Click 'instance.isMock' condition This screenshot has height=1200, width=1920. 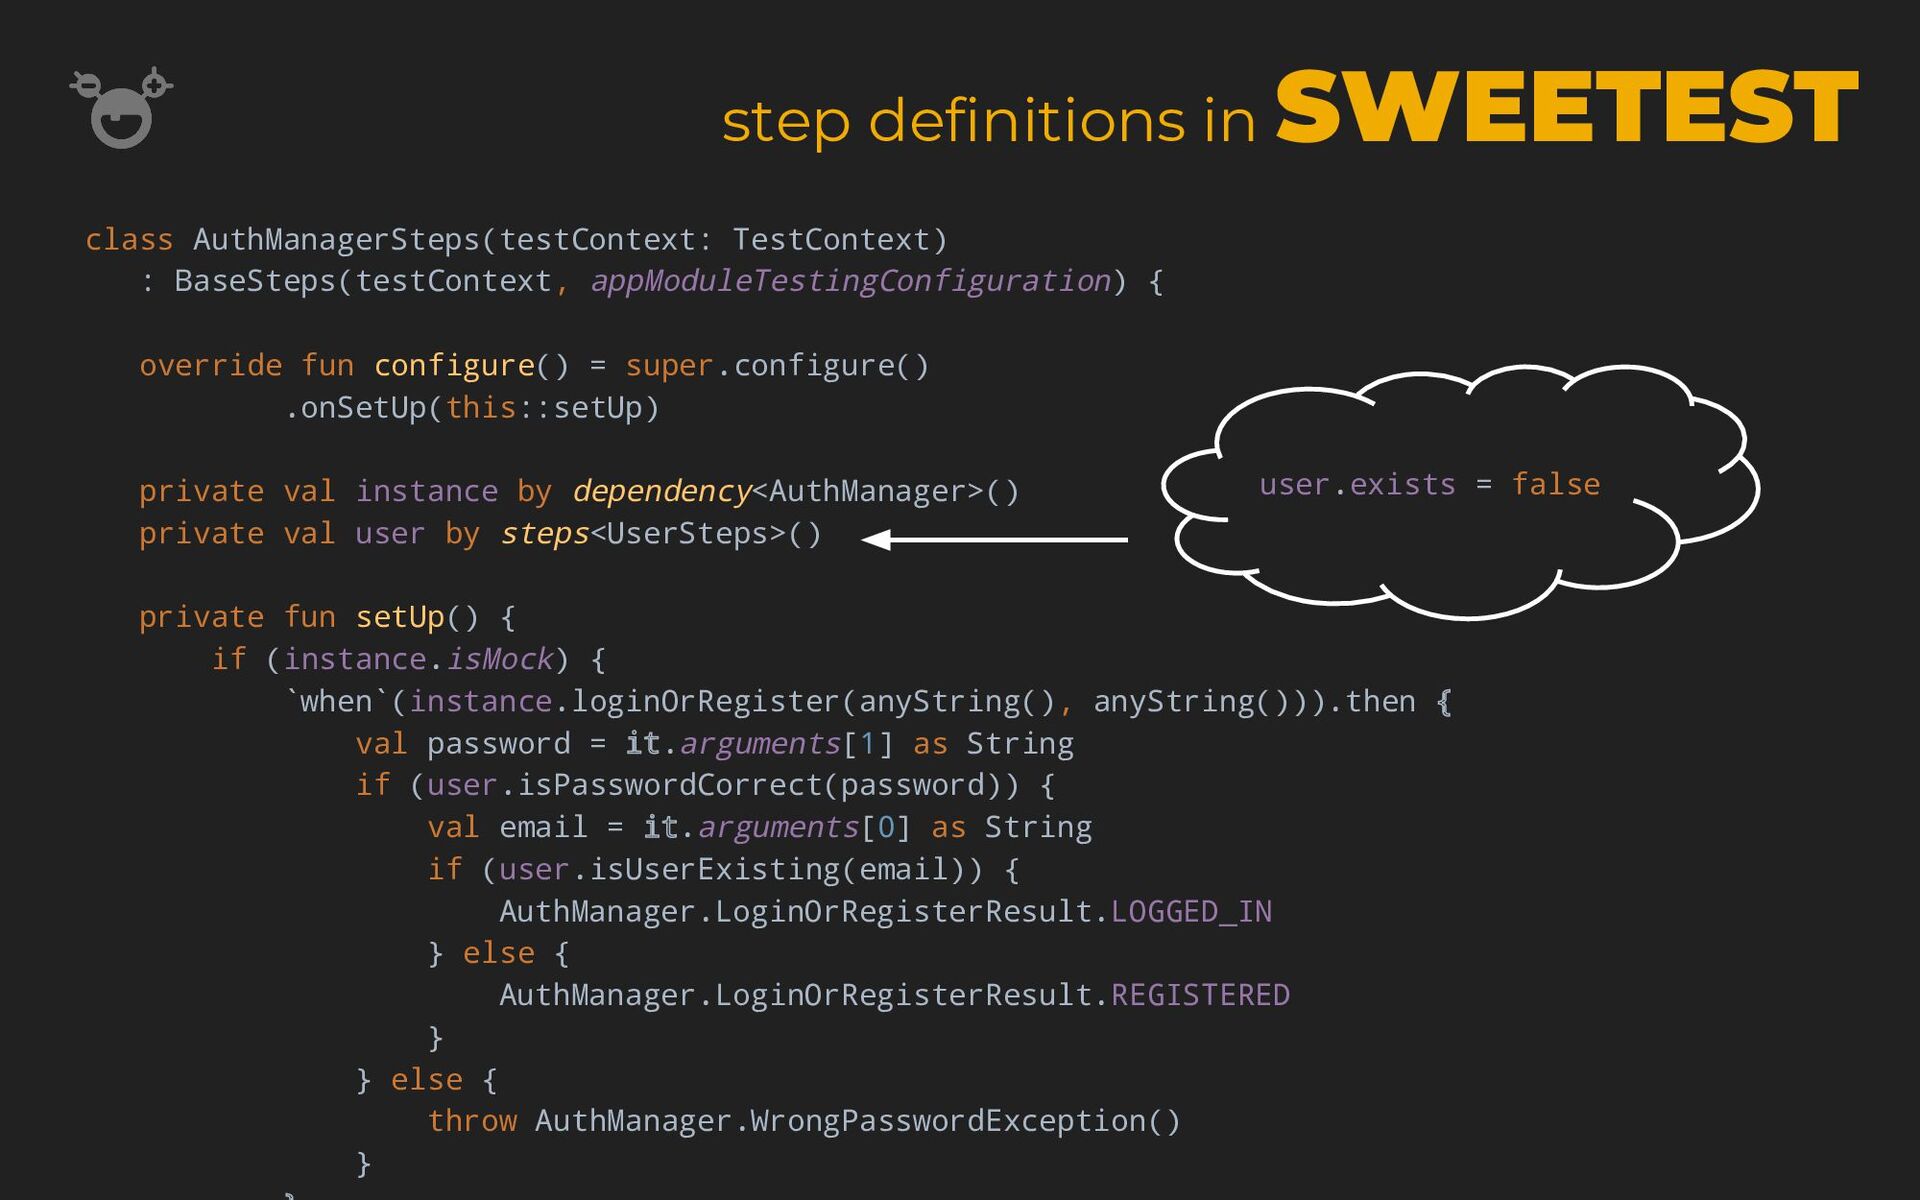[x=418, y=659]
